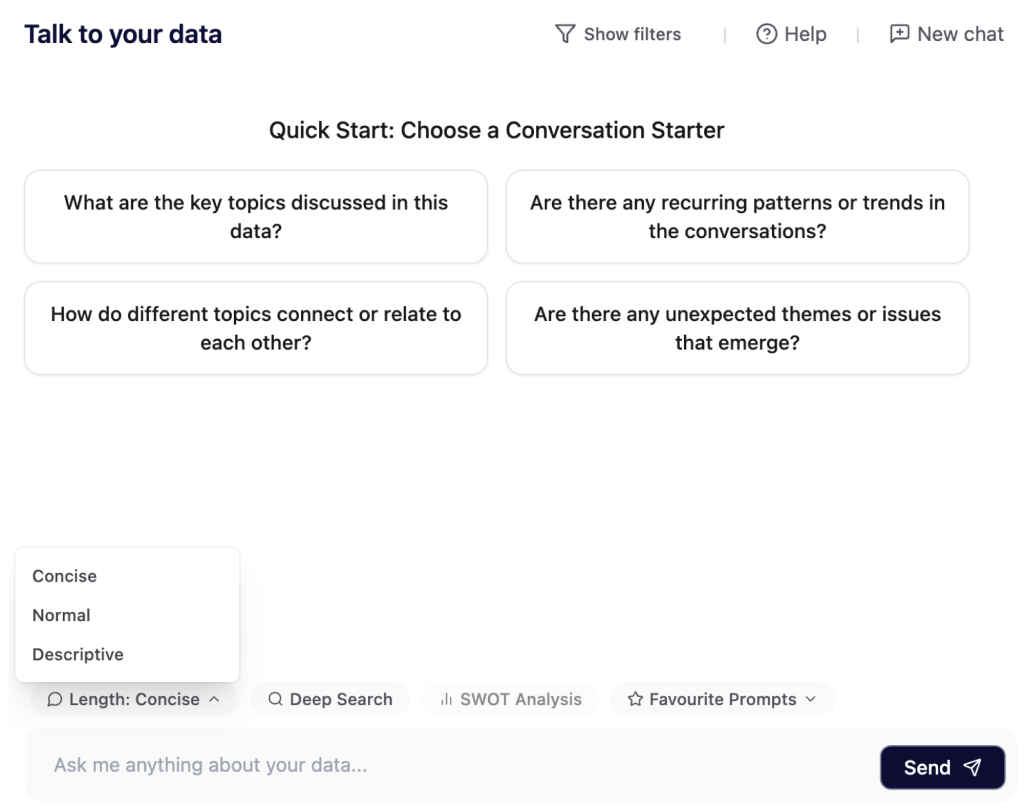Click the question mark Help icon
Screen dimensions: 1024x806
pos(767,34)
